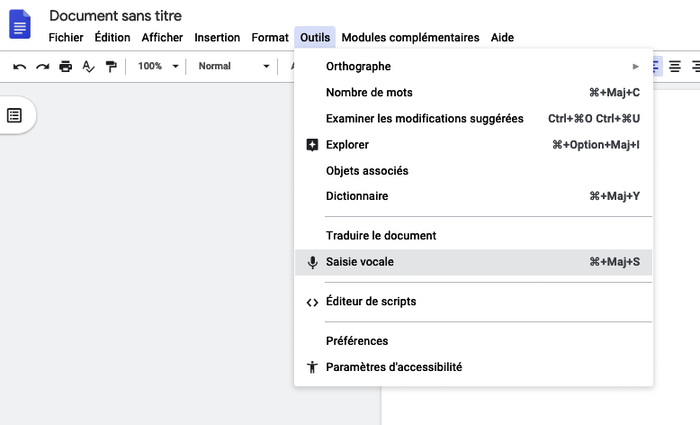Open the Normal text style dropdown
Screen dimensions: 700x425
pos(234,66)
